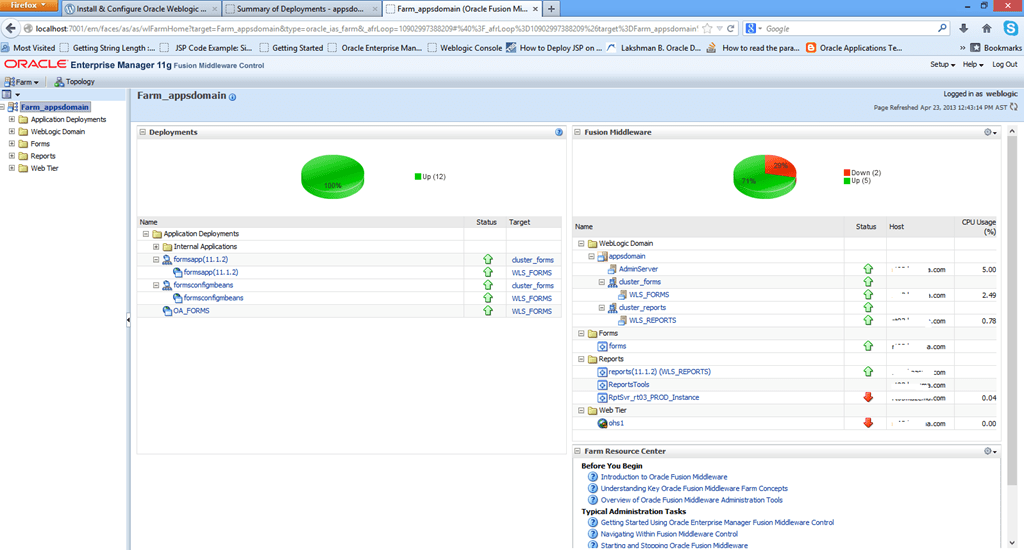
Task: Open WLS_FORMS server in Fusion Middleware table
Action: (649, 295)
